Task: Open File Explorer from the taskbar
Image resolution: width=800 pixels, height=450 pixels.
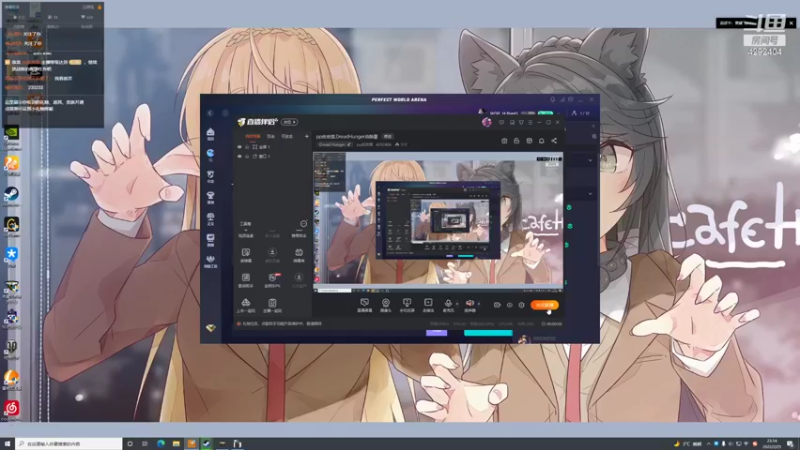Action: click(x=176, y=444)
